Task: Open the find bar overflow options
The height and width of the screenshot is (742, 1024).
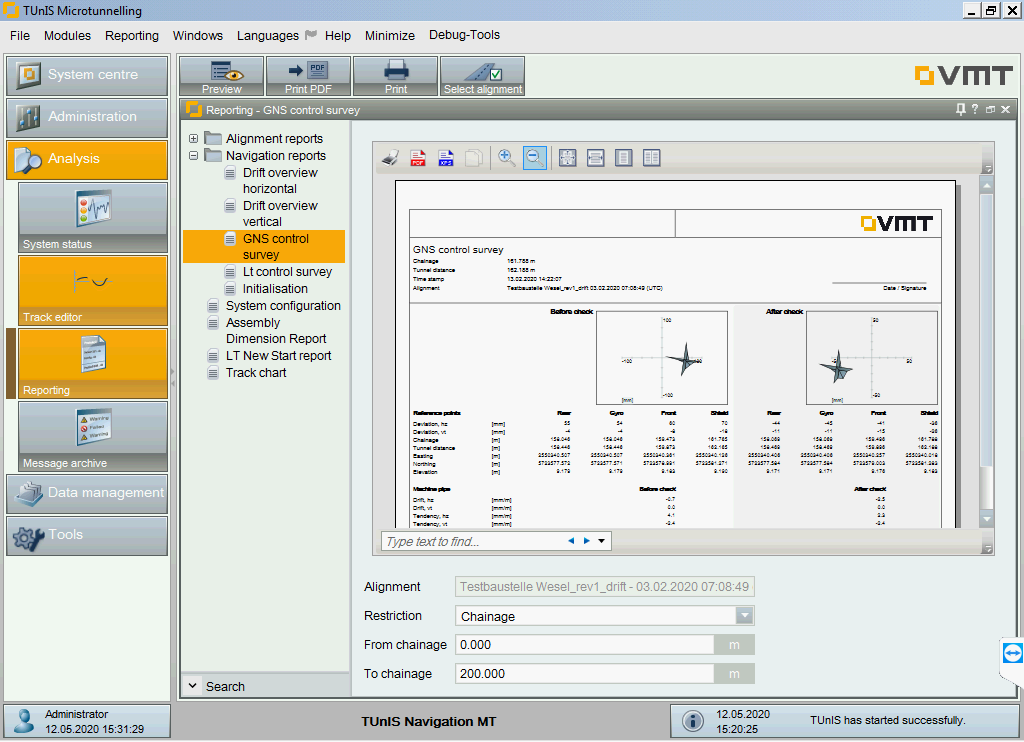Action: (987, 549)
